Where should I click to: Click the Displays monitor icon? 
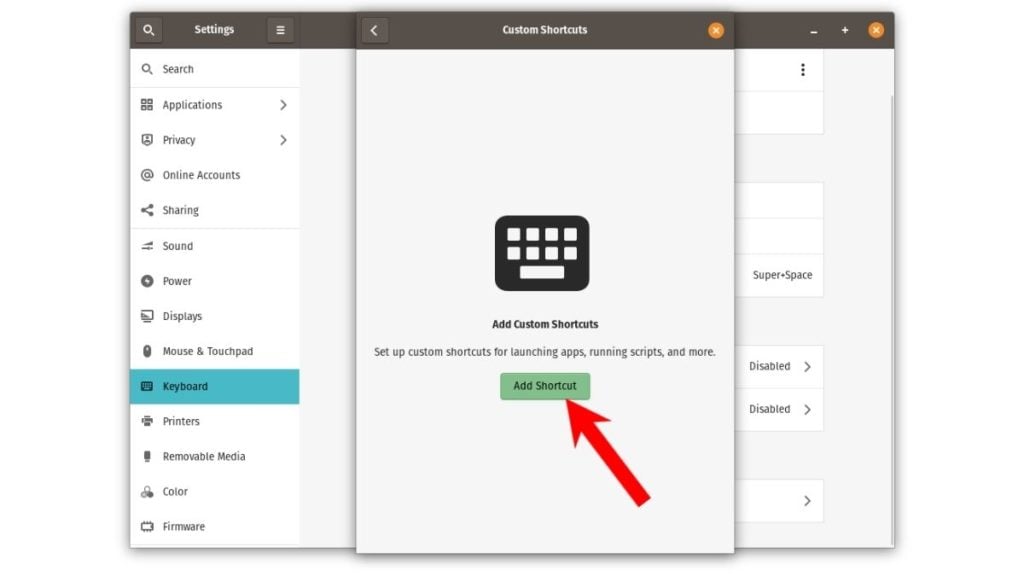(x=147, y=316)
